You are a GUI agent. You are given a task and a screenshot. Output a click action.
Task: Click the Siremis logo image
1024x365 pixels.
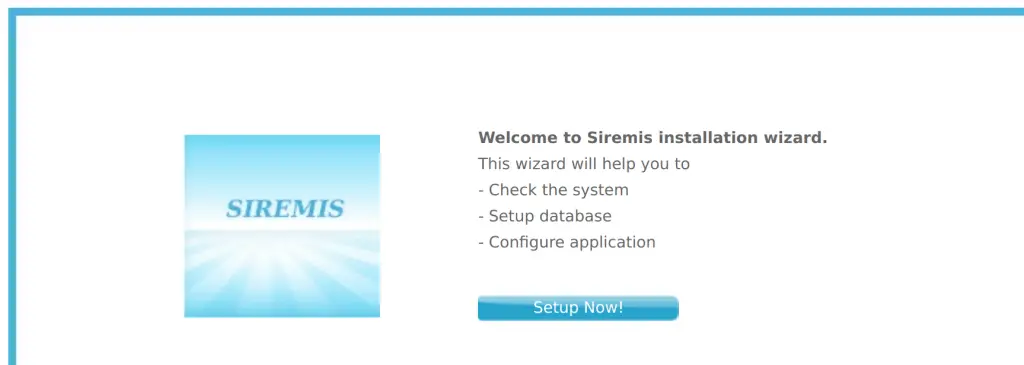click(282, 226)
